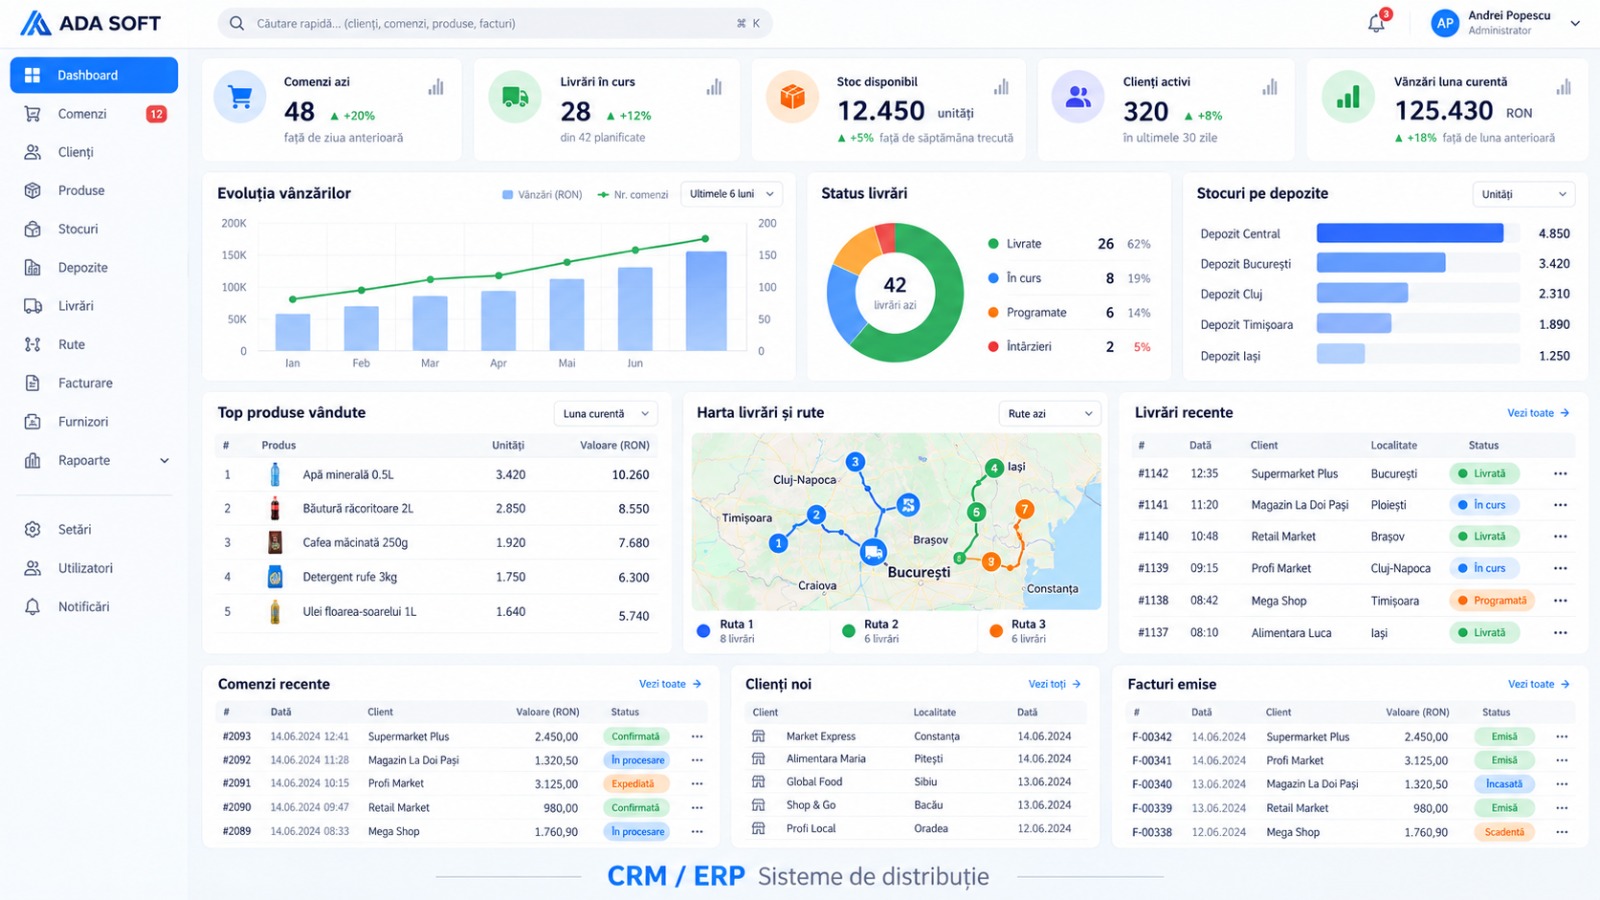The image size is (1600, 900).
Task: Open chart icon on Vânzări luna curentă card
Action: click(x=1564, y=87)
